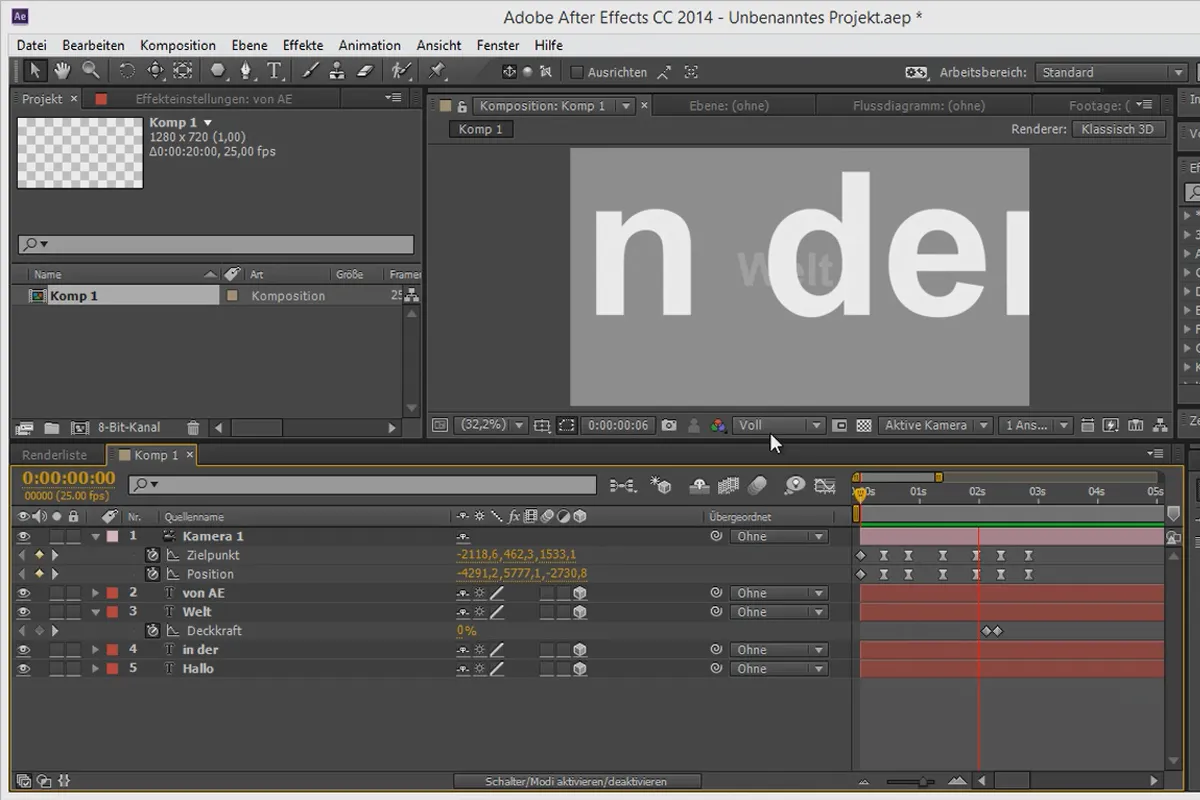
Task: Click Schalter/Modi aktivieren/deaktivieren button
Action: click(x=577, y=781)
